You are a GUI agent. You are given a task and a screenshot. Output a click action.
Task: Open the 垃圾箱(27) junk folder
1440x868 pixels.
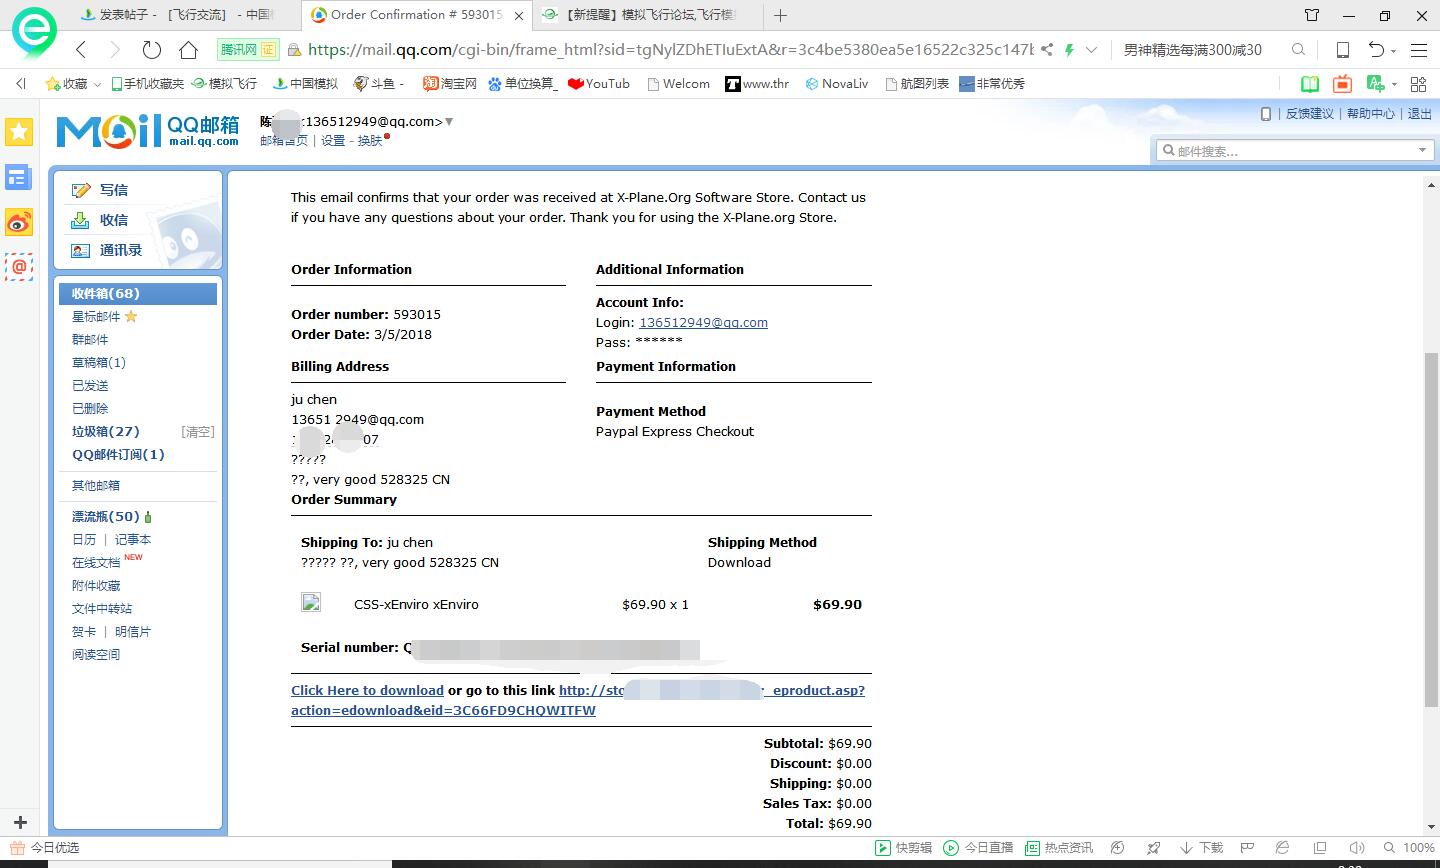pyautogui.click(x=106, y=431)
